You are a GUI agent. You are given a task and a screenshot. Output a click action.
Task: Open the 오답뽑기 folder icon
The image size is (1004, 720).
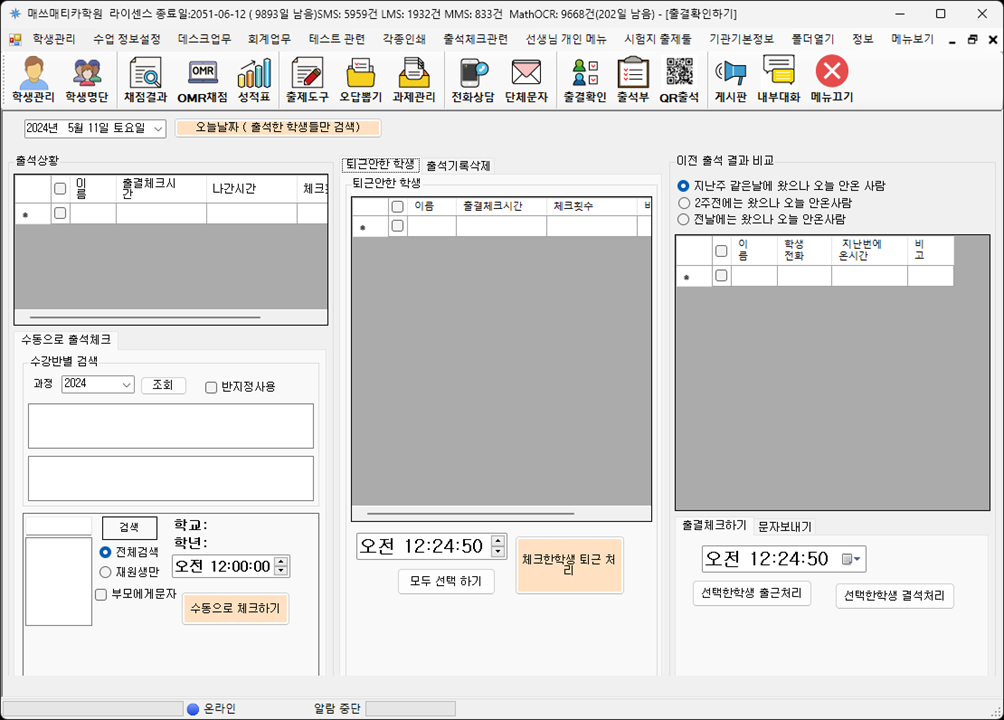coord(360,80)
